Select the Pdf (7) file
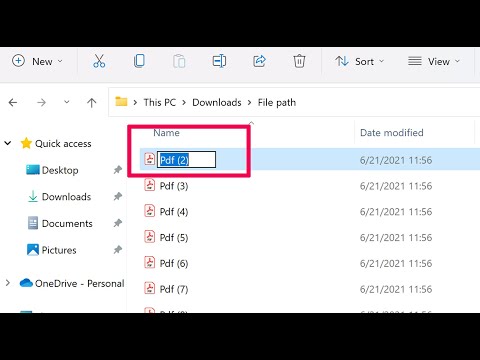Screen dimensions: 480x360 click(x=174, y=289)
